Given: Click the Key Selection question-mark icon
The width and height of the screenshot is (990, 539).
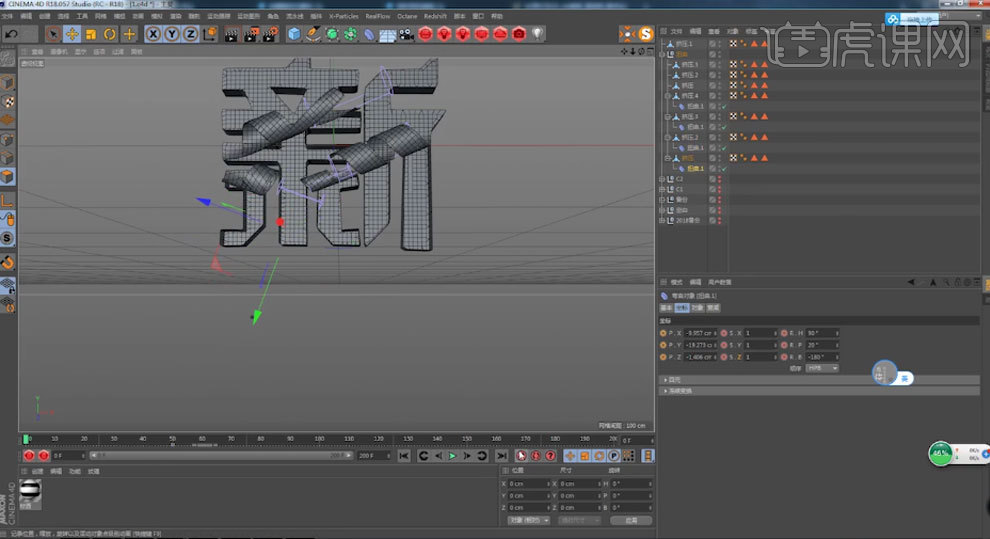Looking at the screenshot, I should [x=551, y=456].
